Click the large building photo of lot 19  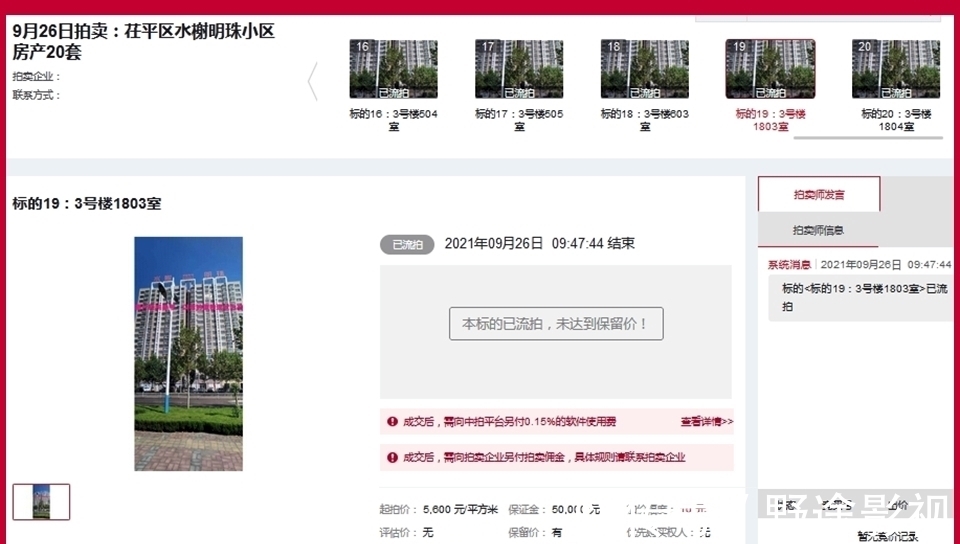pos(189,354)
